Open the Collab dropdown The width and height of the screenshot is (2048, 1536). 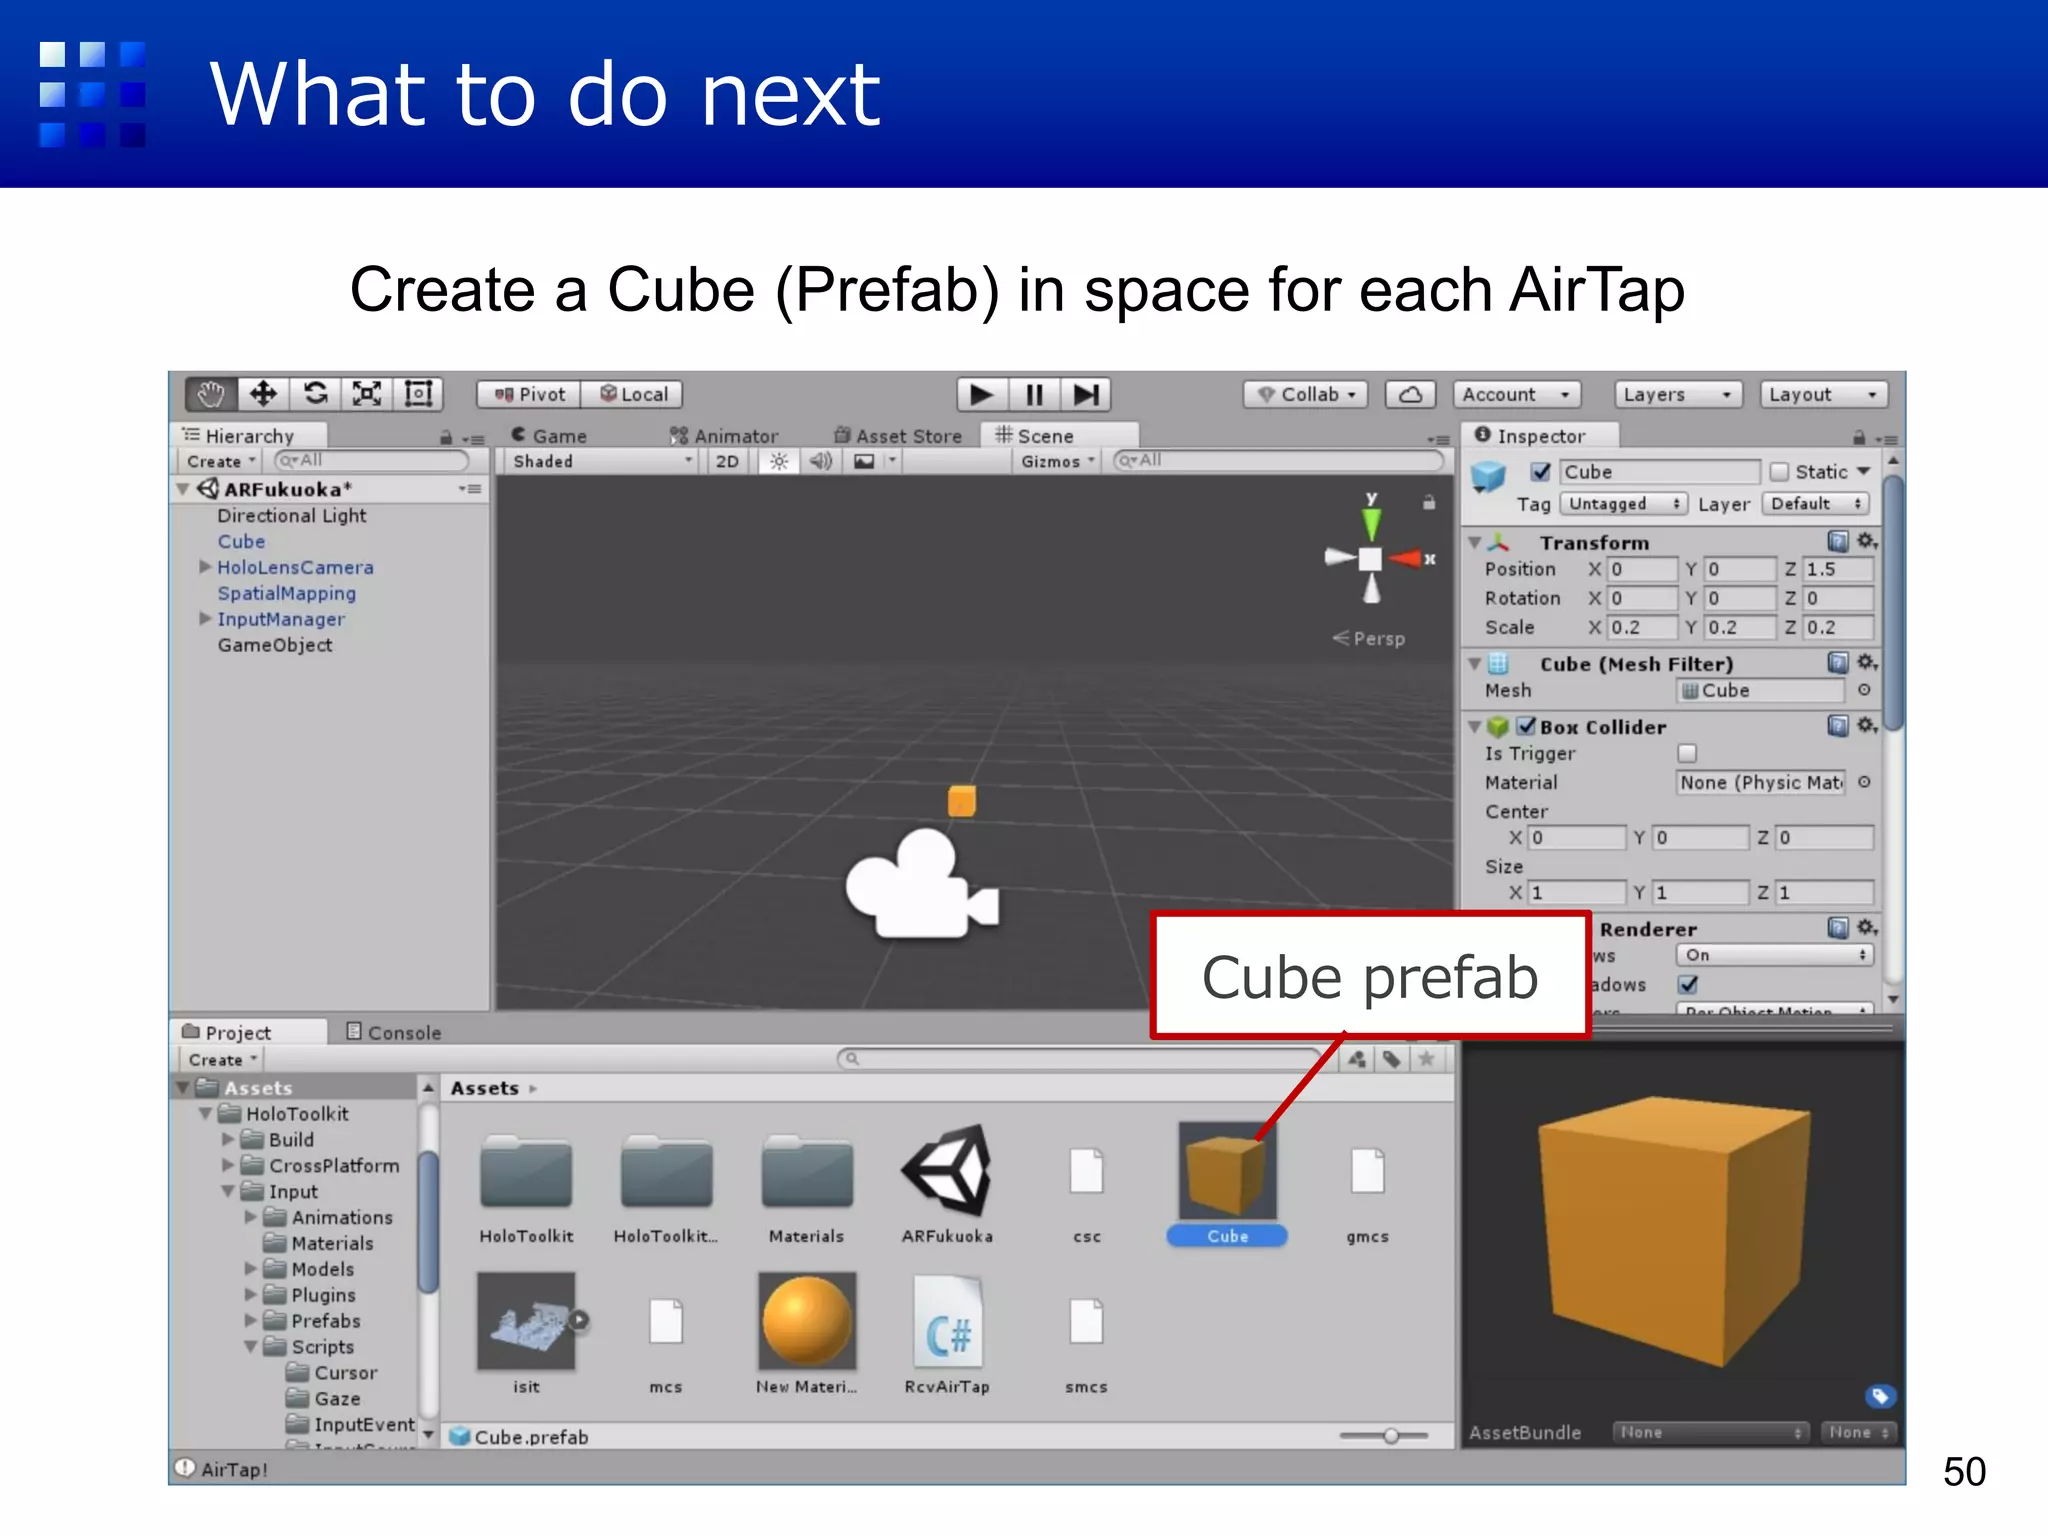pos(1307,395)
